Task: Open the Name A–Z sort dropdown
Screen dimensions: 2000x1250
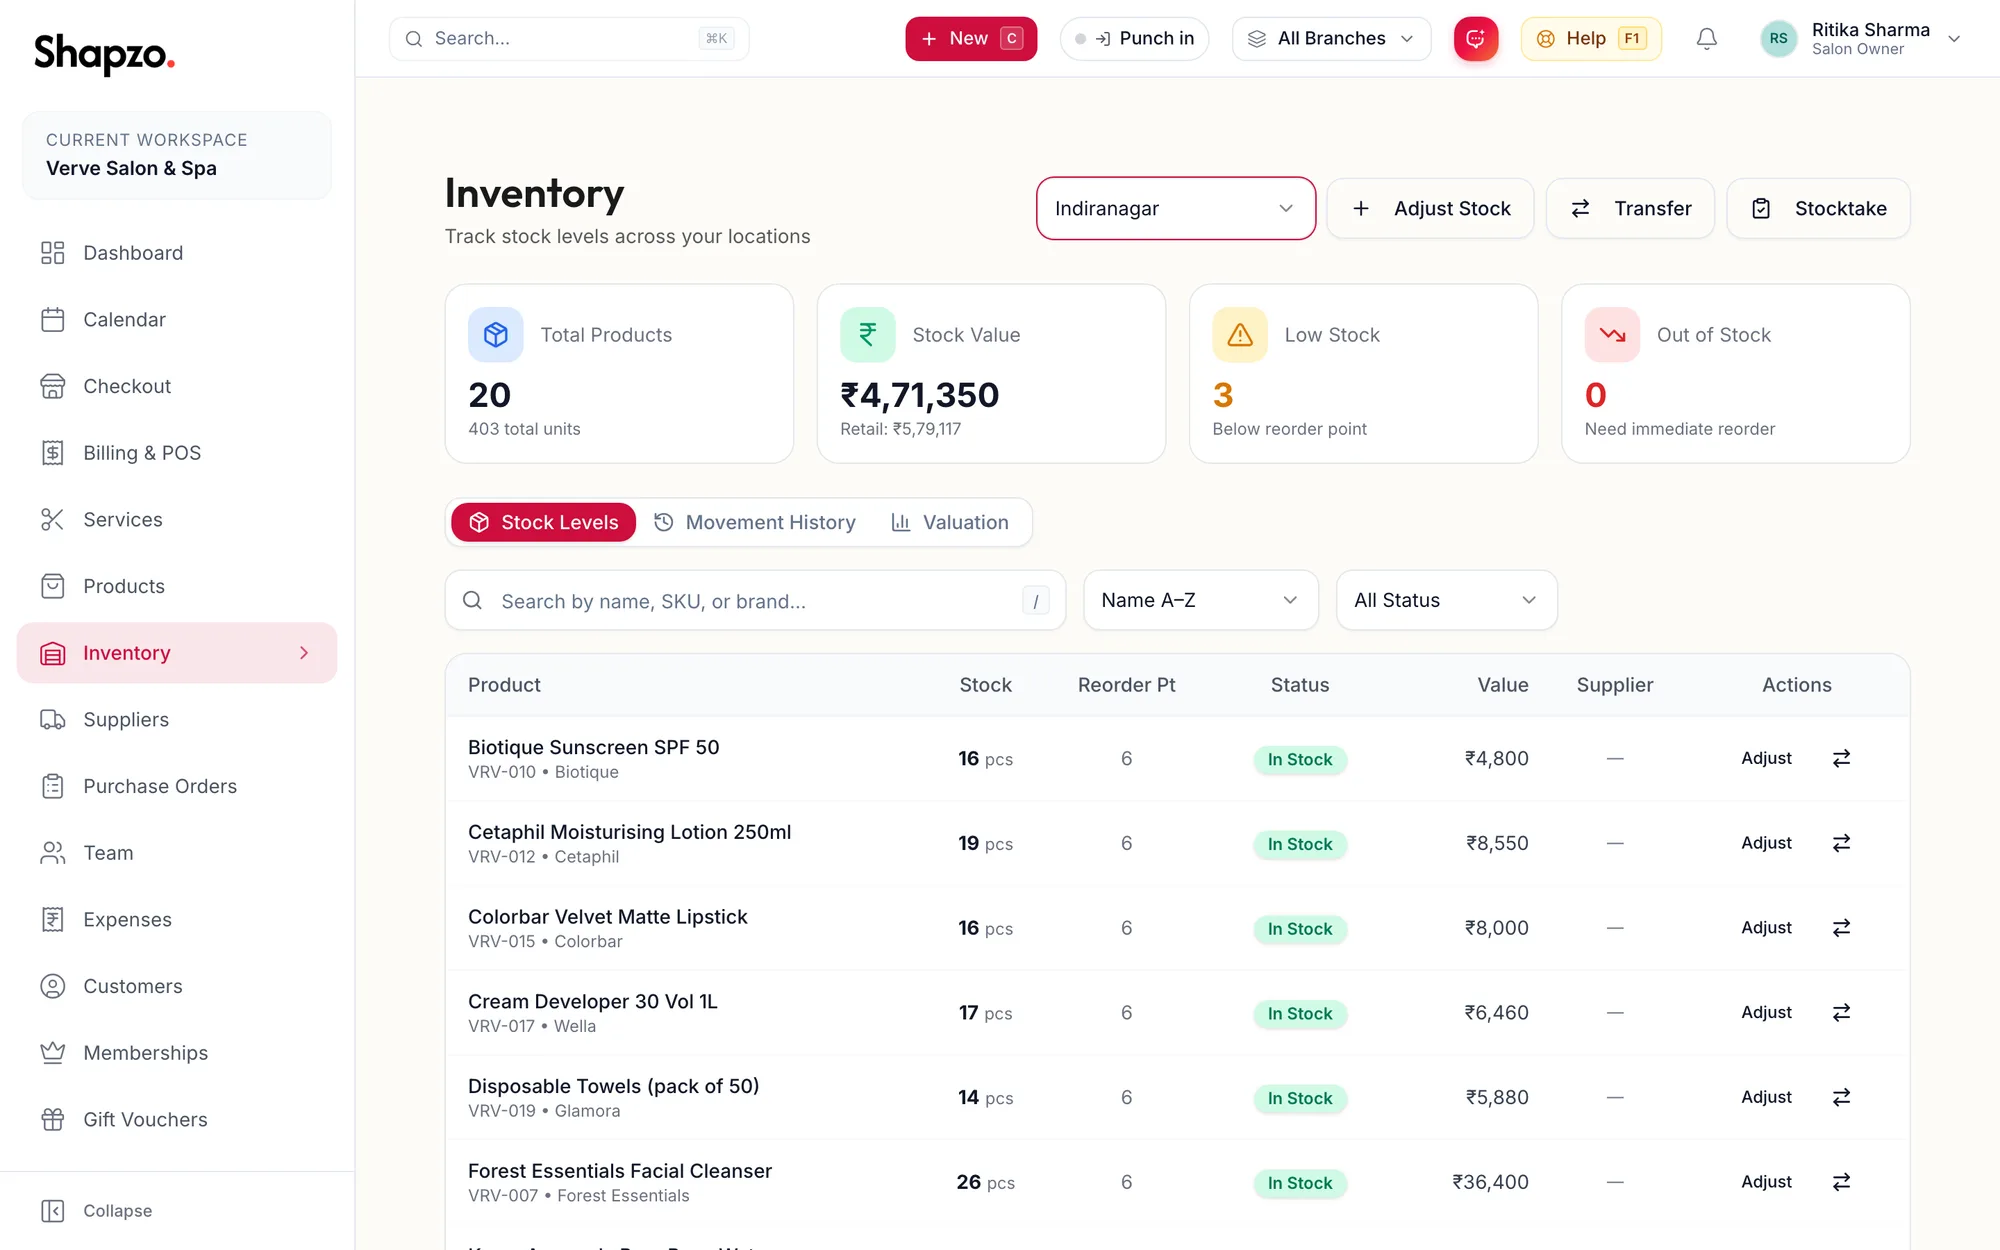Action: coord(1201,600)
